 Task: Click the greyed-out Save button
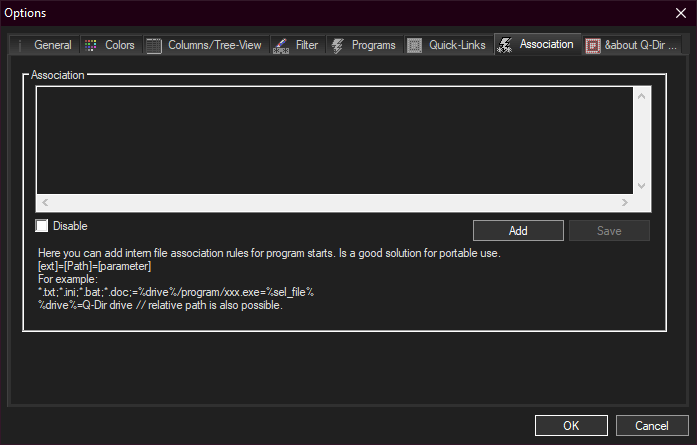tap(609, 231)
